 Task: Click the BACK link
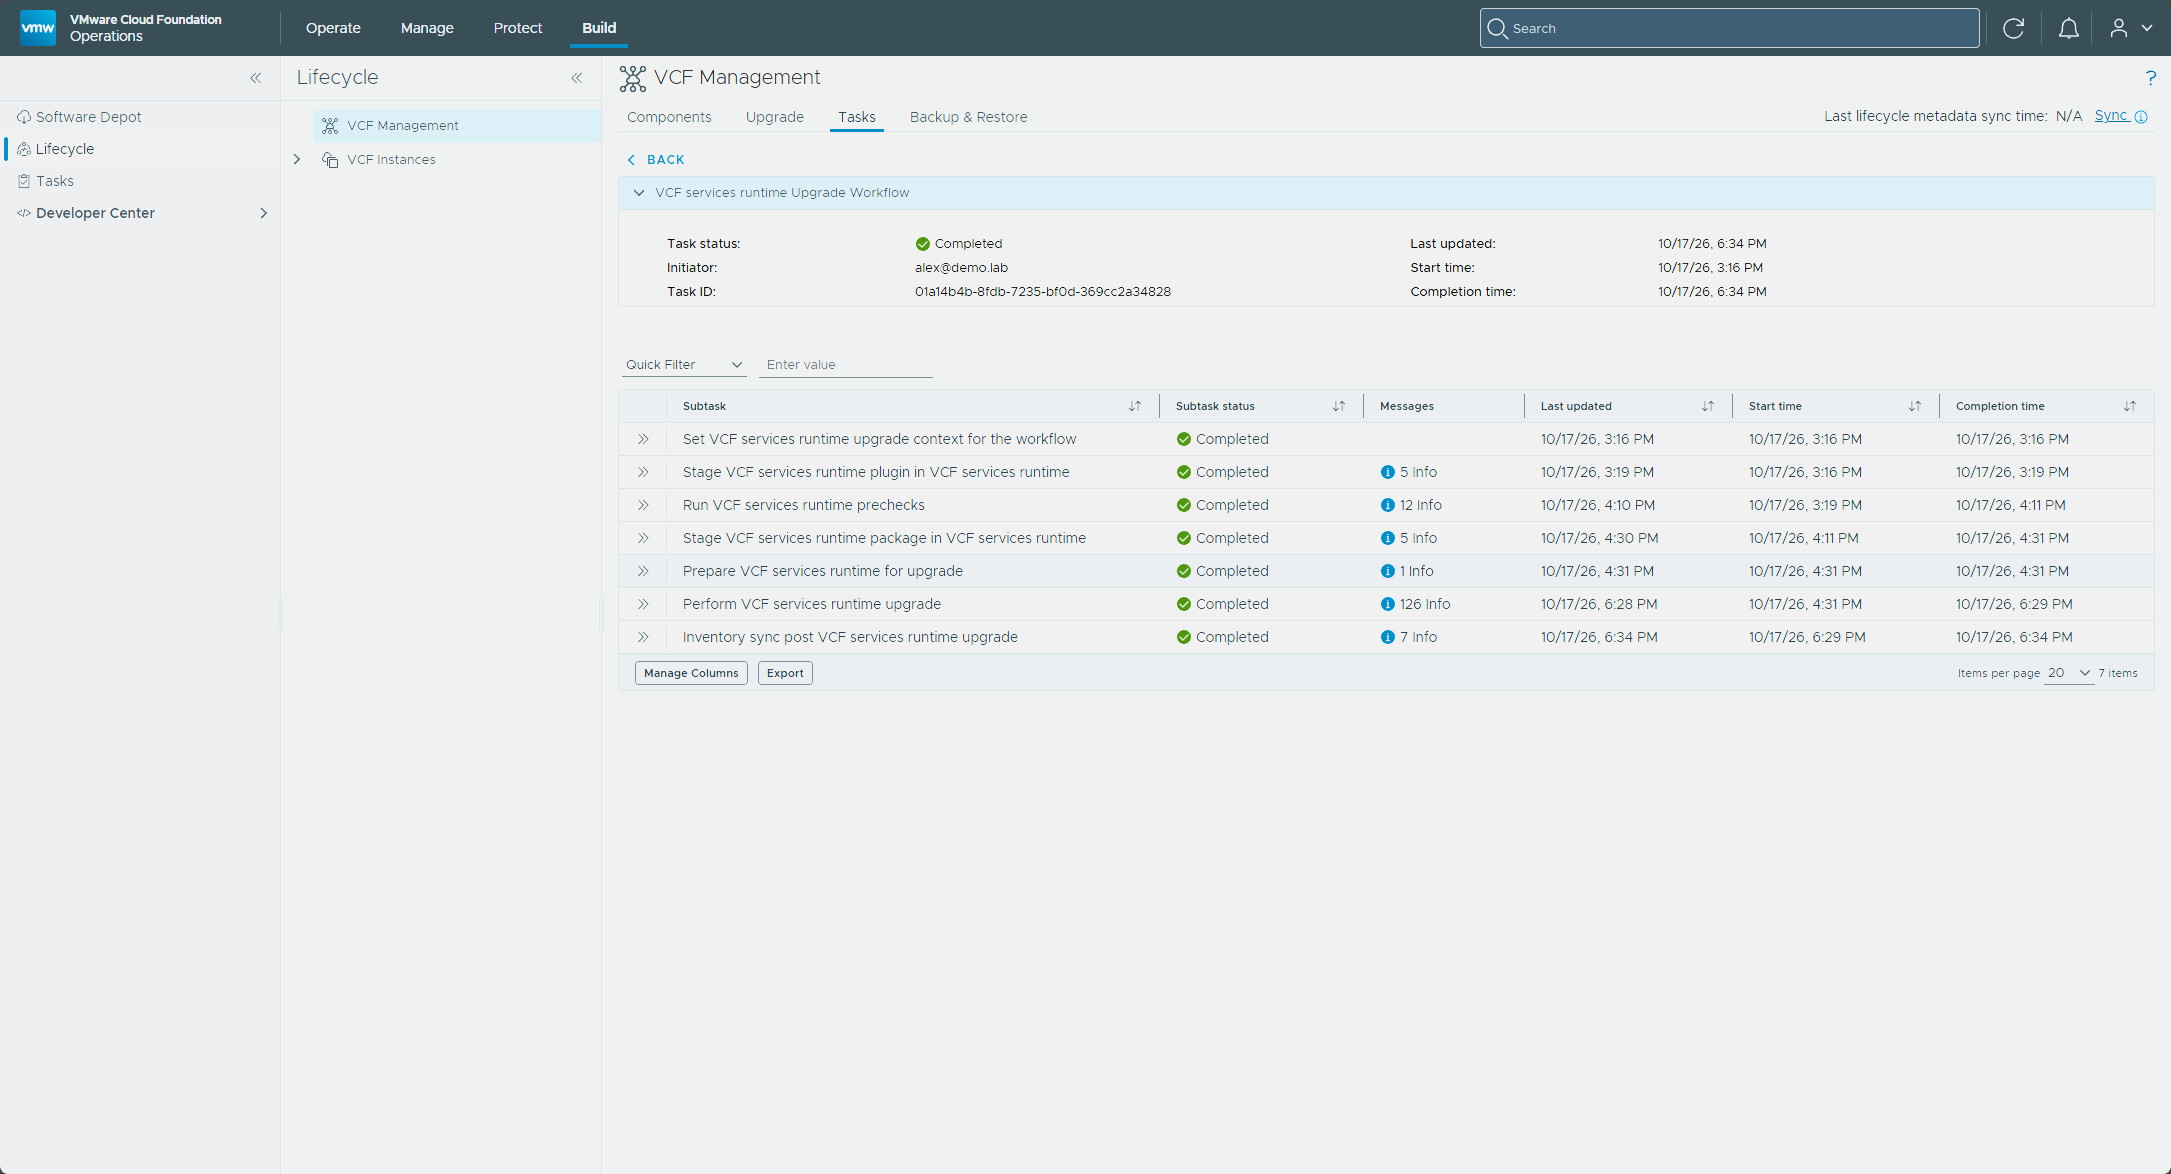(x=656, y=160)
